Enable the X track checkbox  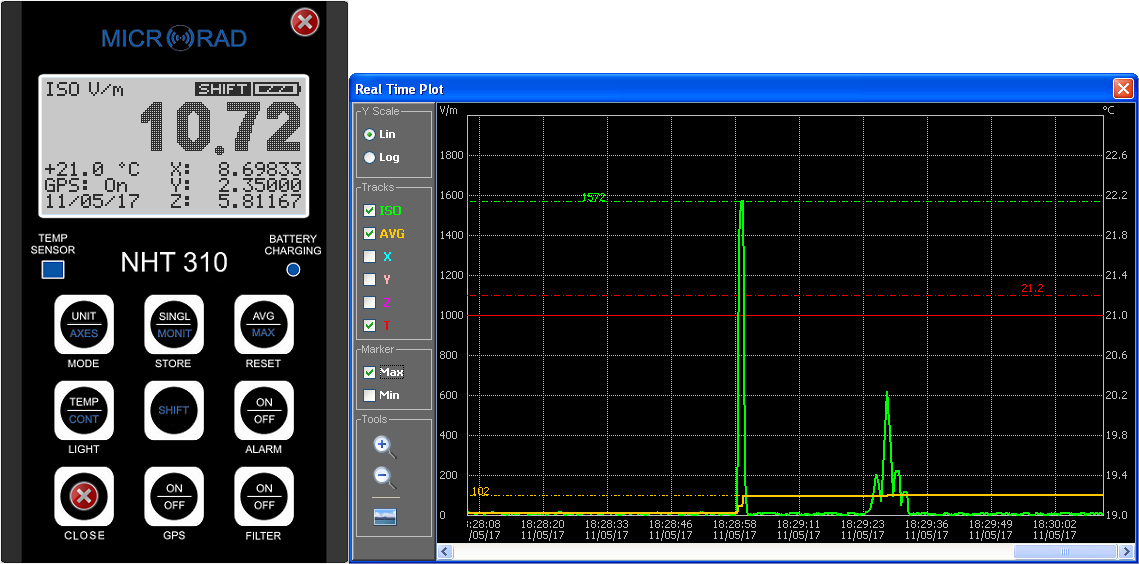[x=369, y=257]
